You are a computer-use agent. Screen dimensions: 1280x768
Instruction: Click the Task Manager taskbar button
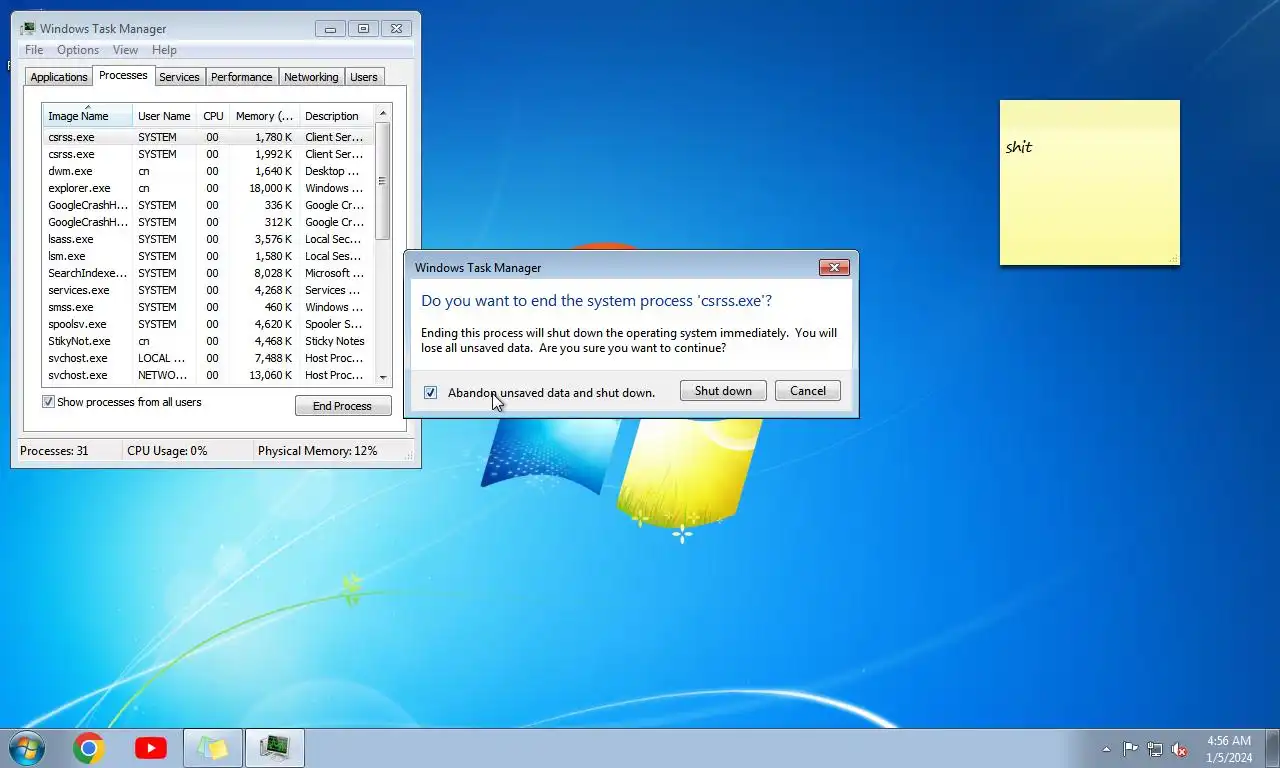pos(275,748)
